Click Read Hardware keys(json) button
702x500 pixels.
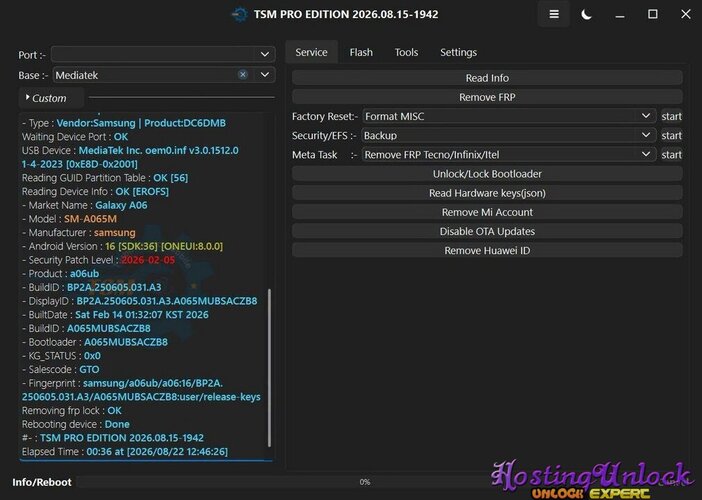[487, 193]
